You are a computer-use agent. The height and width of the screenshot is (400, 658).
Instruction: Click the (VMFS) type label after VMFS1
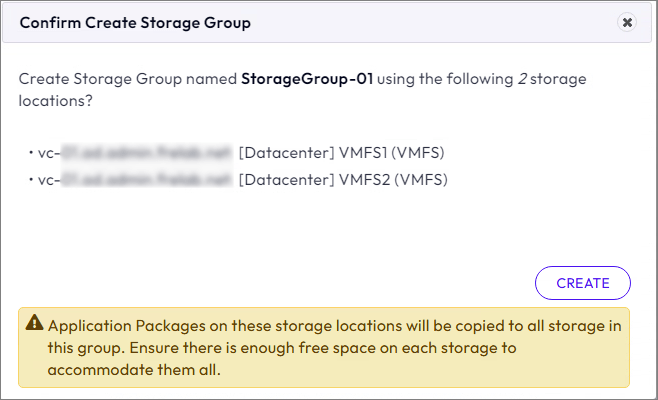pyautogui.click(x=418, y=153)
